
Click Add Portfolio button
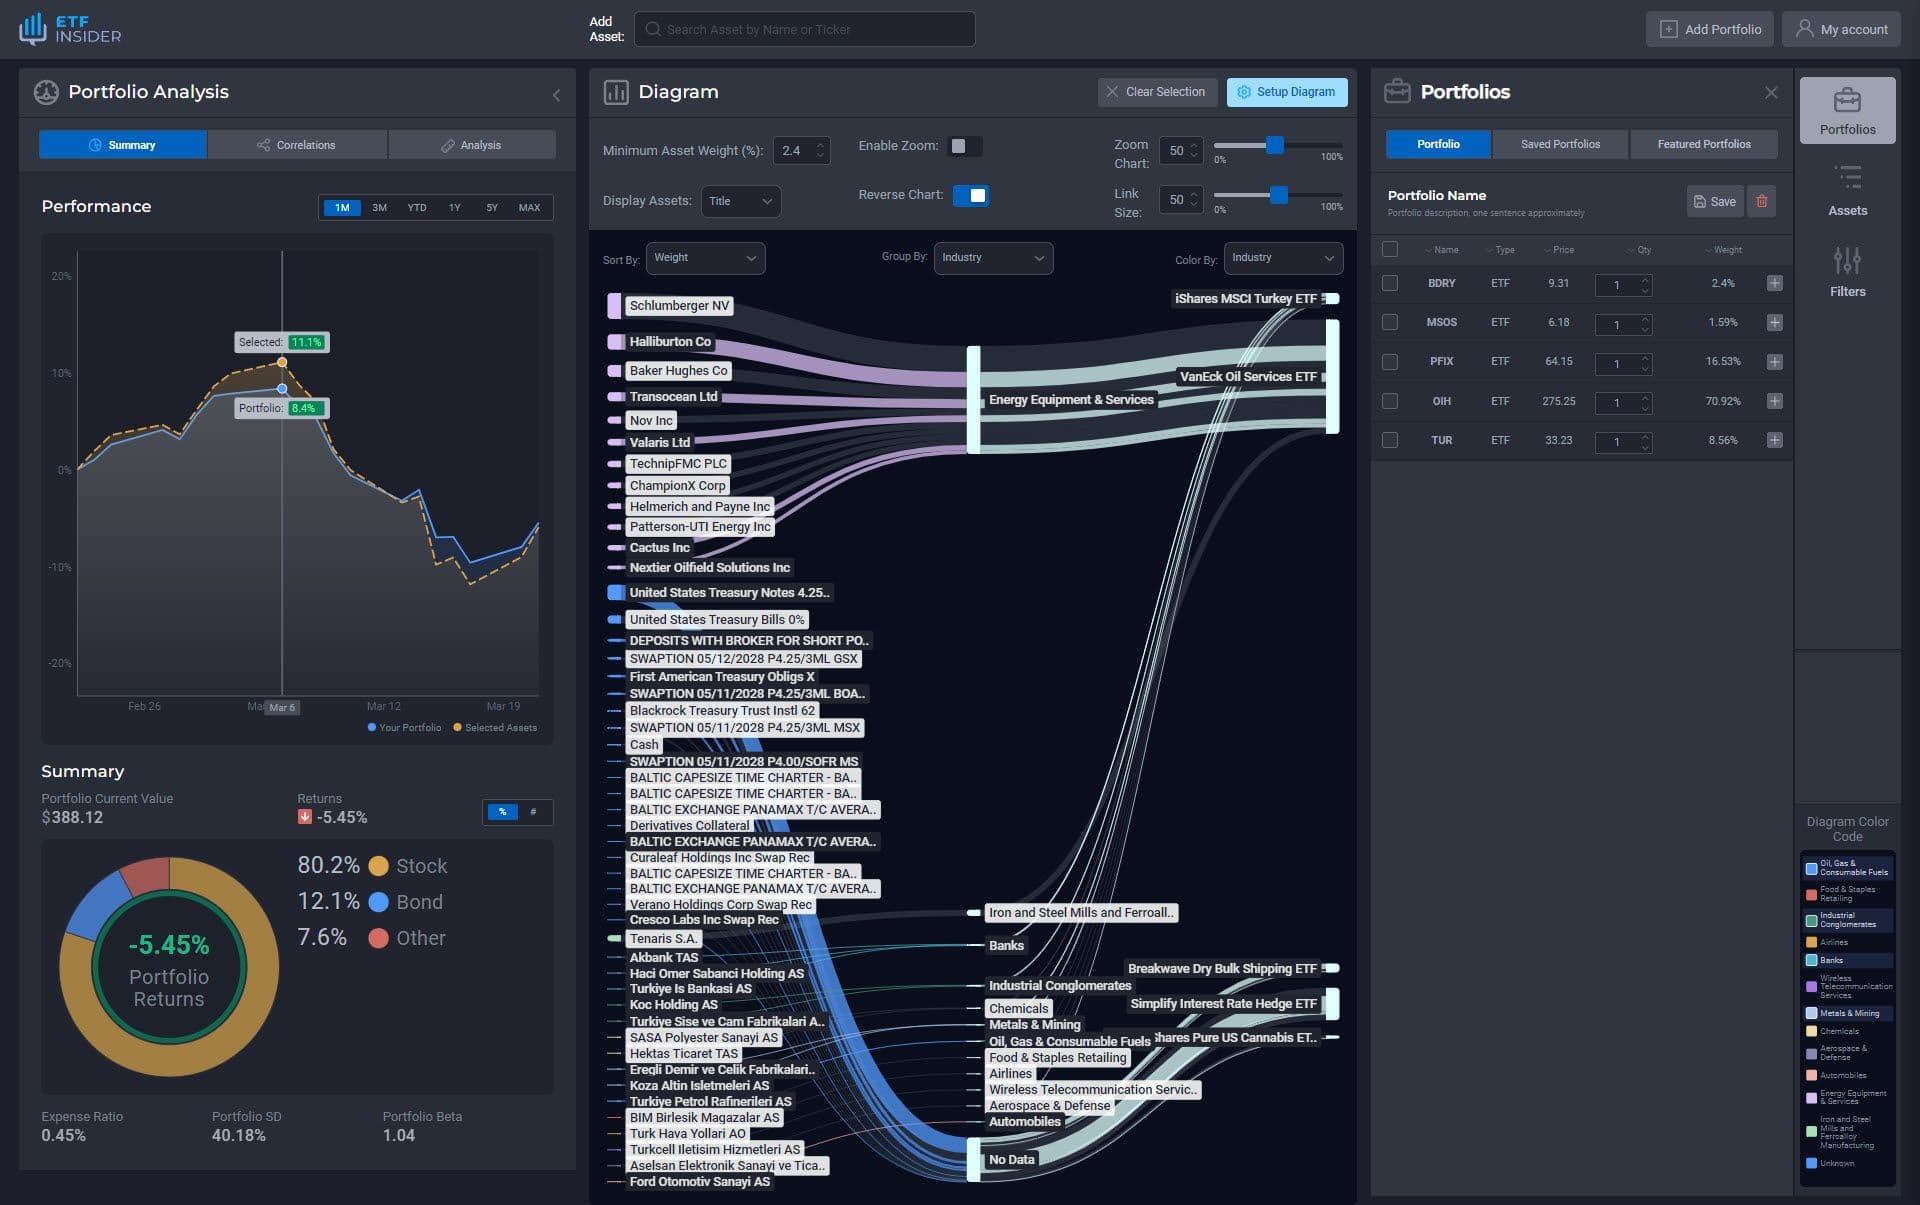[1710, 29]
